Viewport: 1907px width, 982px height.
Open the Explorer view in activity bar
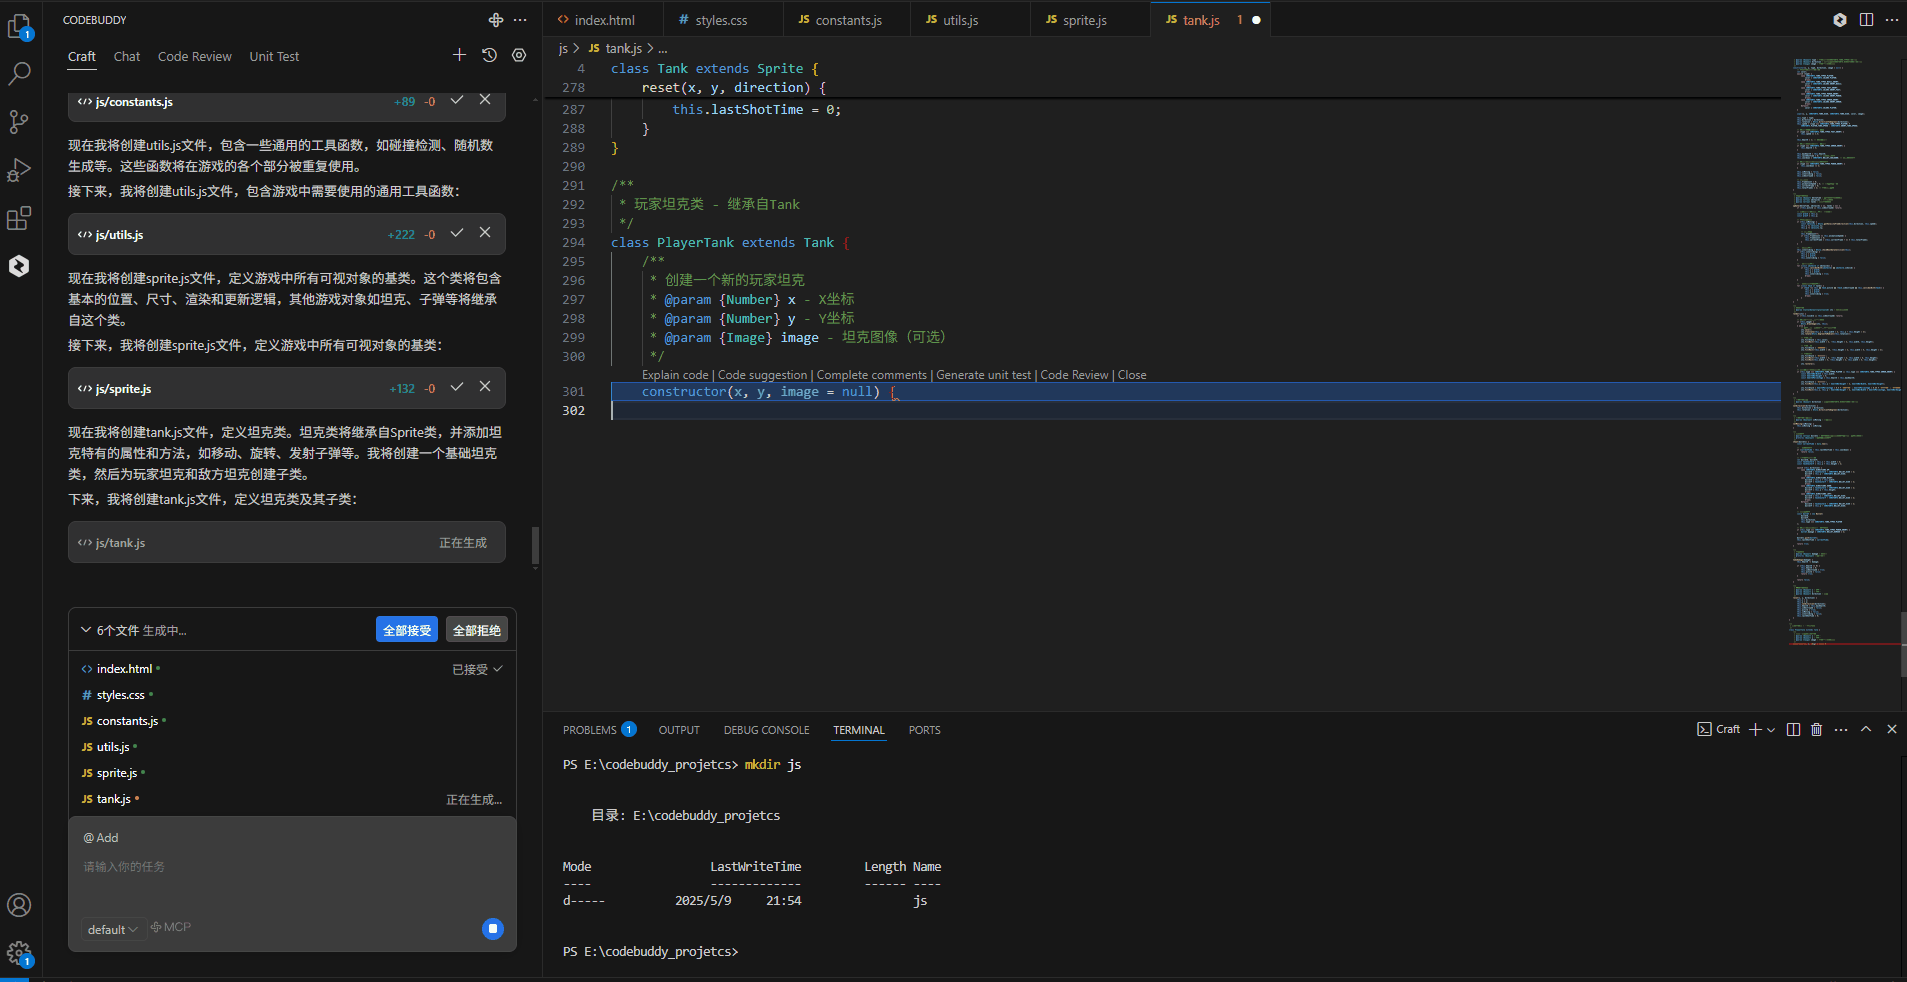point(19,26)
